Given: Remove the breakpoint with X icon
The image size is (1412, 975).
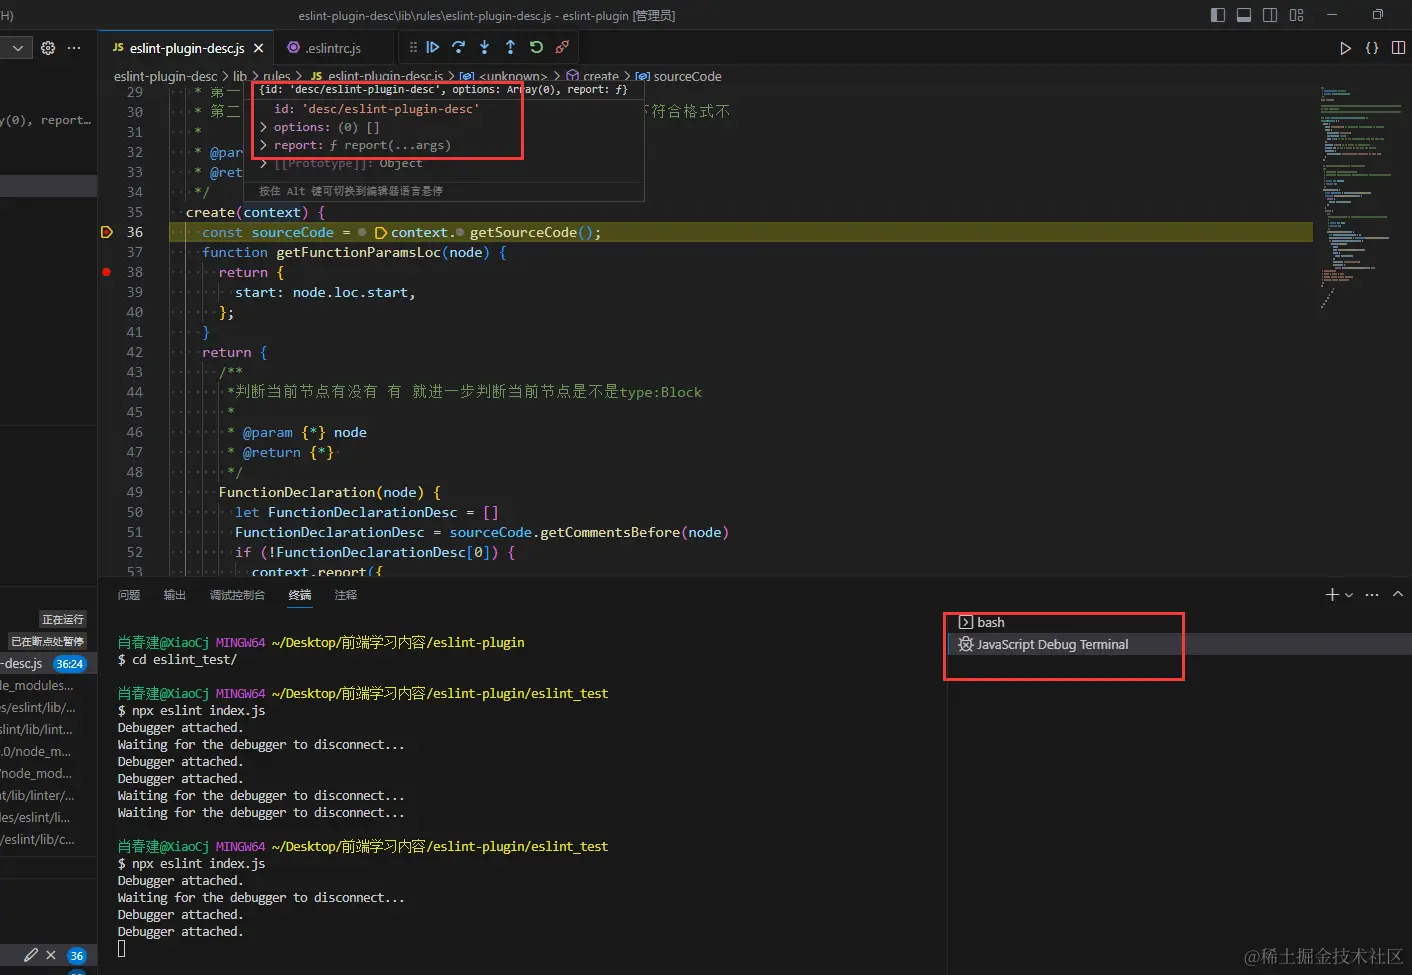Looking at the screenshot, I should (51, 955).
